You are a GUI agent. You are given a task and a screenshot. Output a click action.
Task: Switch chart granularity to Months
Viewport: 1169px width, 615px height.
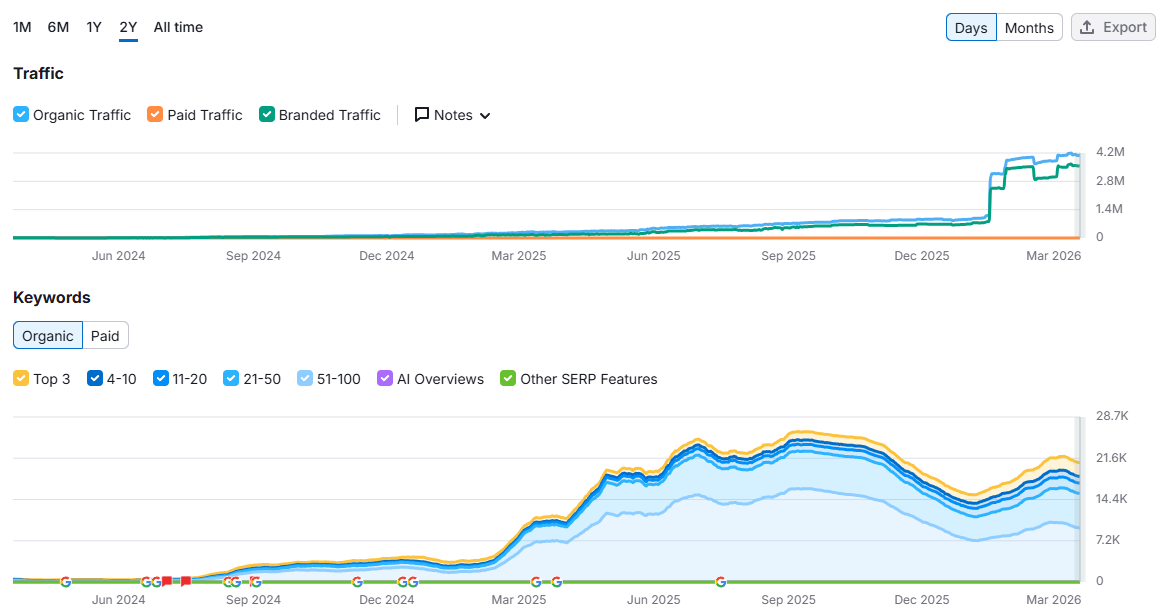(1029, 27)
